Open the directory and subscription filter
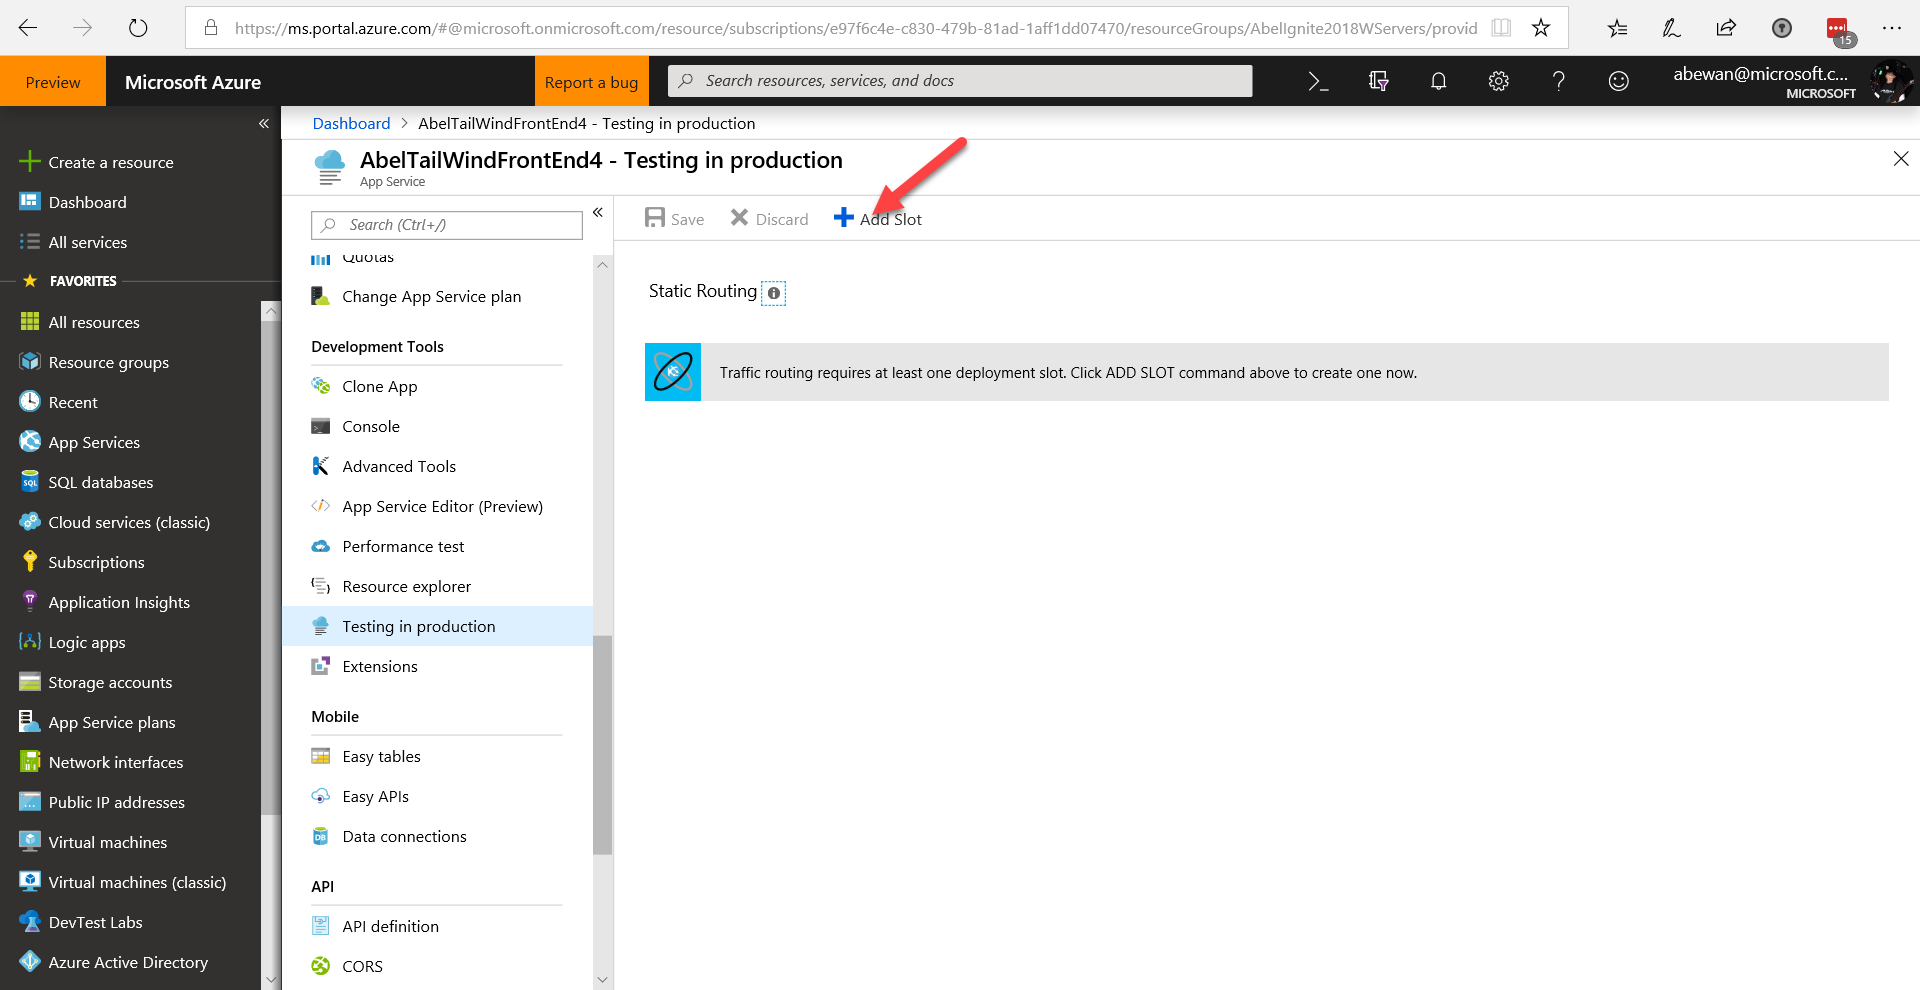The height and width of the screenshot is (990, 1920). click(x=1378, y=81)
